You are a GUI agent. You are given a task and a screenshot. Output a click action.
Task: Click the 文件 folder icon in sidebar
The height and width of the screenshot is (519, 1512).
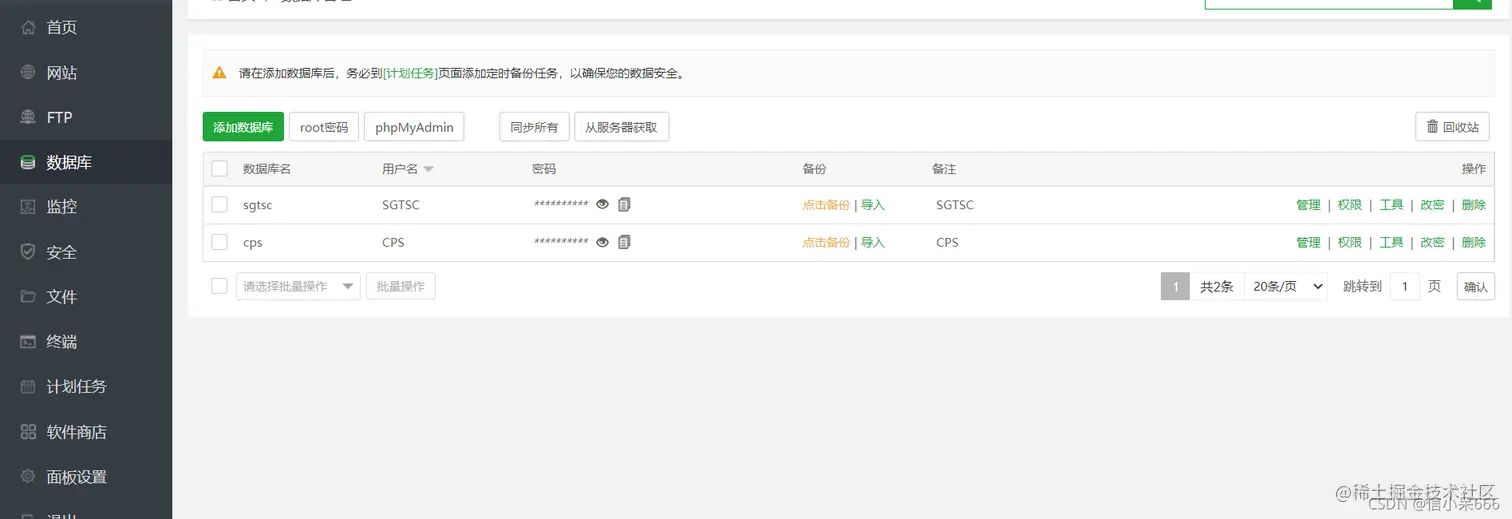point(28,297)
